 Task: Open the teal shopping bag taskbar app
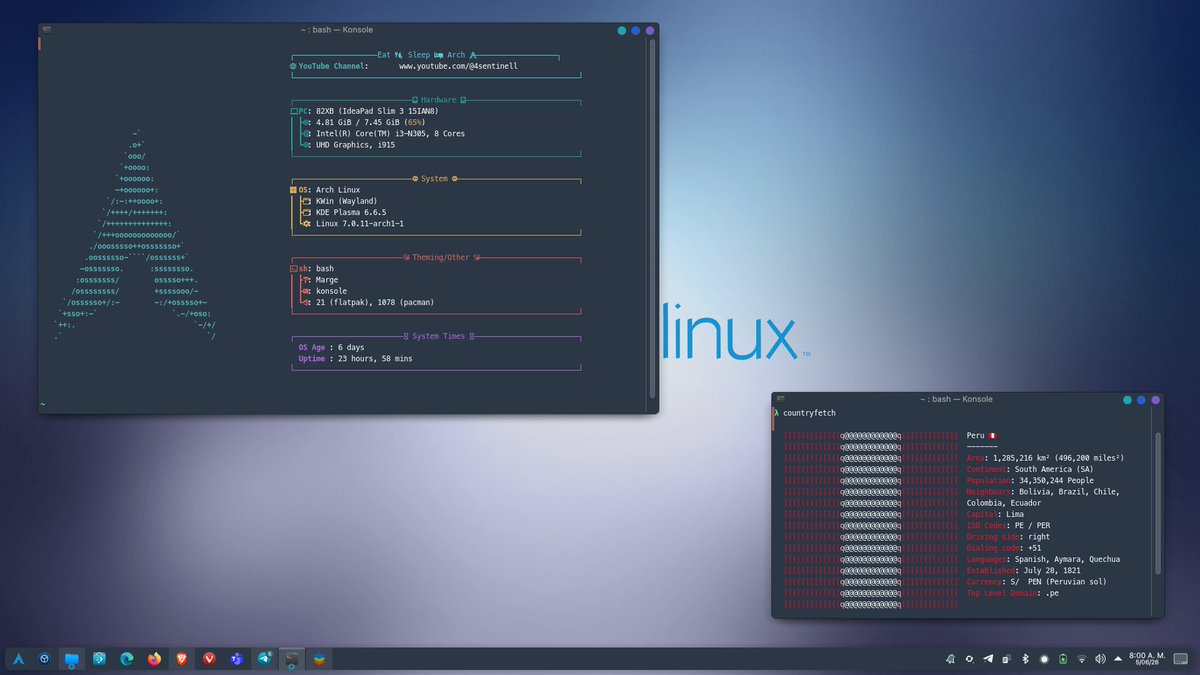[x=100, y=659]
